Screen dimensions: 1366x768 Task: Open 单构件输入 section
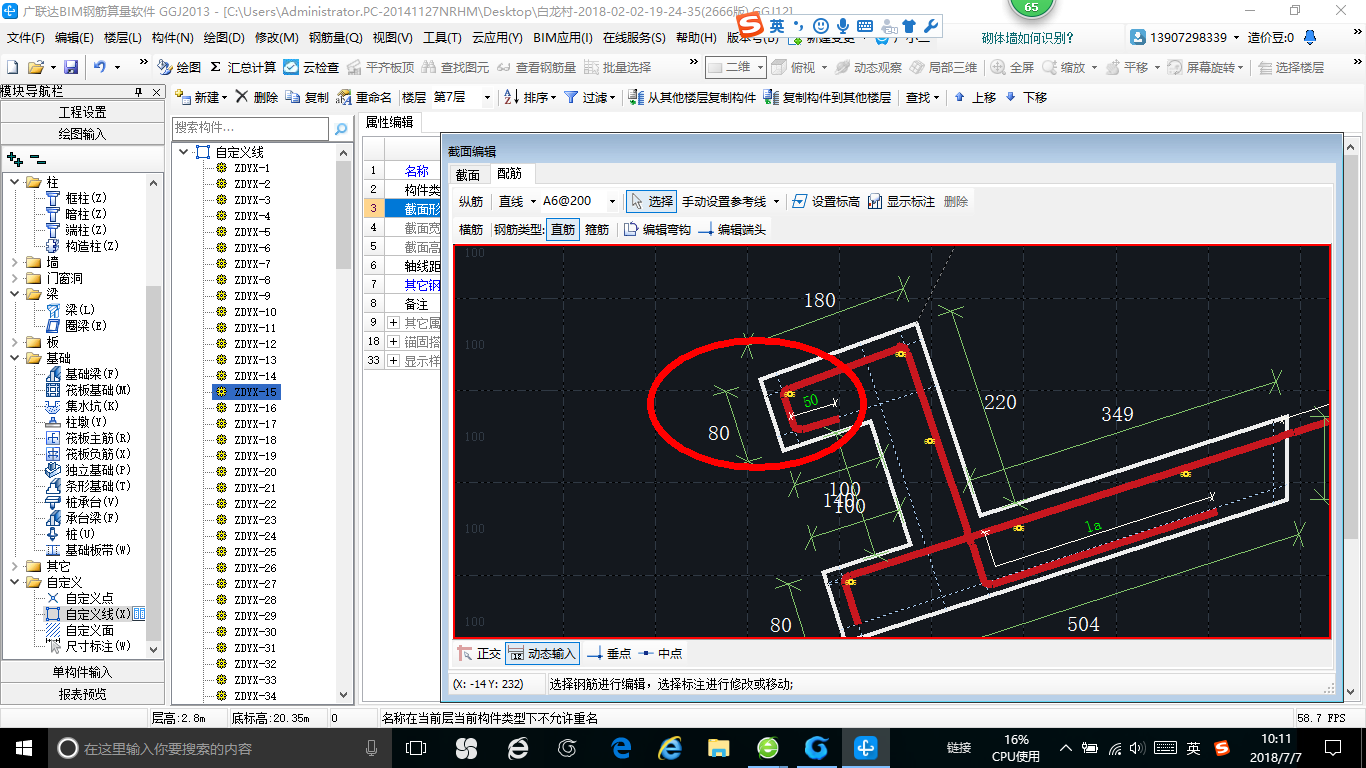[83, 672]
